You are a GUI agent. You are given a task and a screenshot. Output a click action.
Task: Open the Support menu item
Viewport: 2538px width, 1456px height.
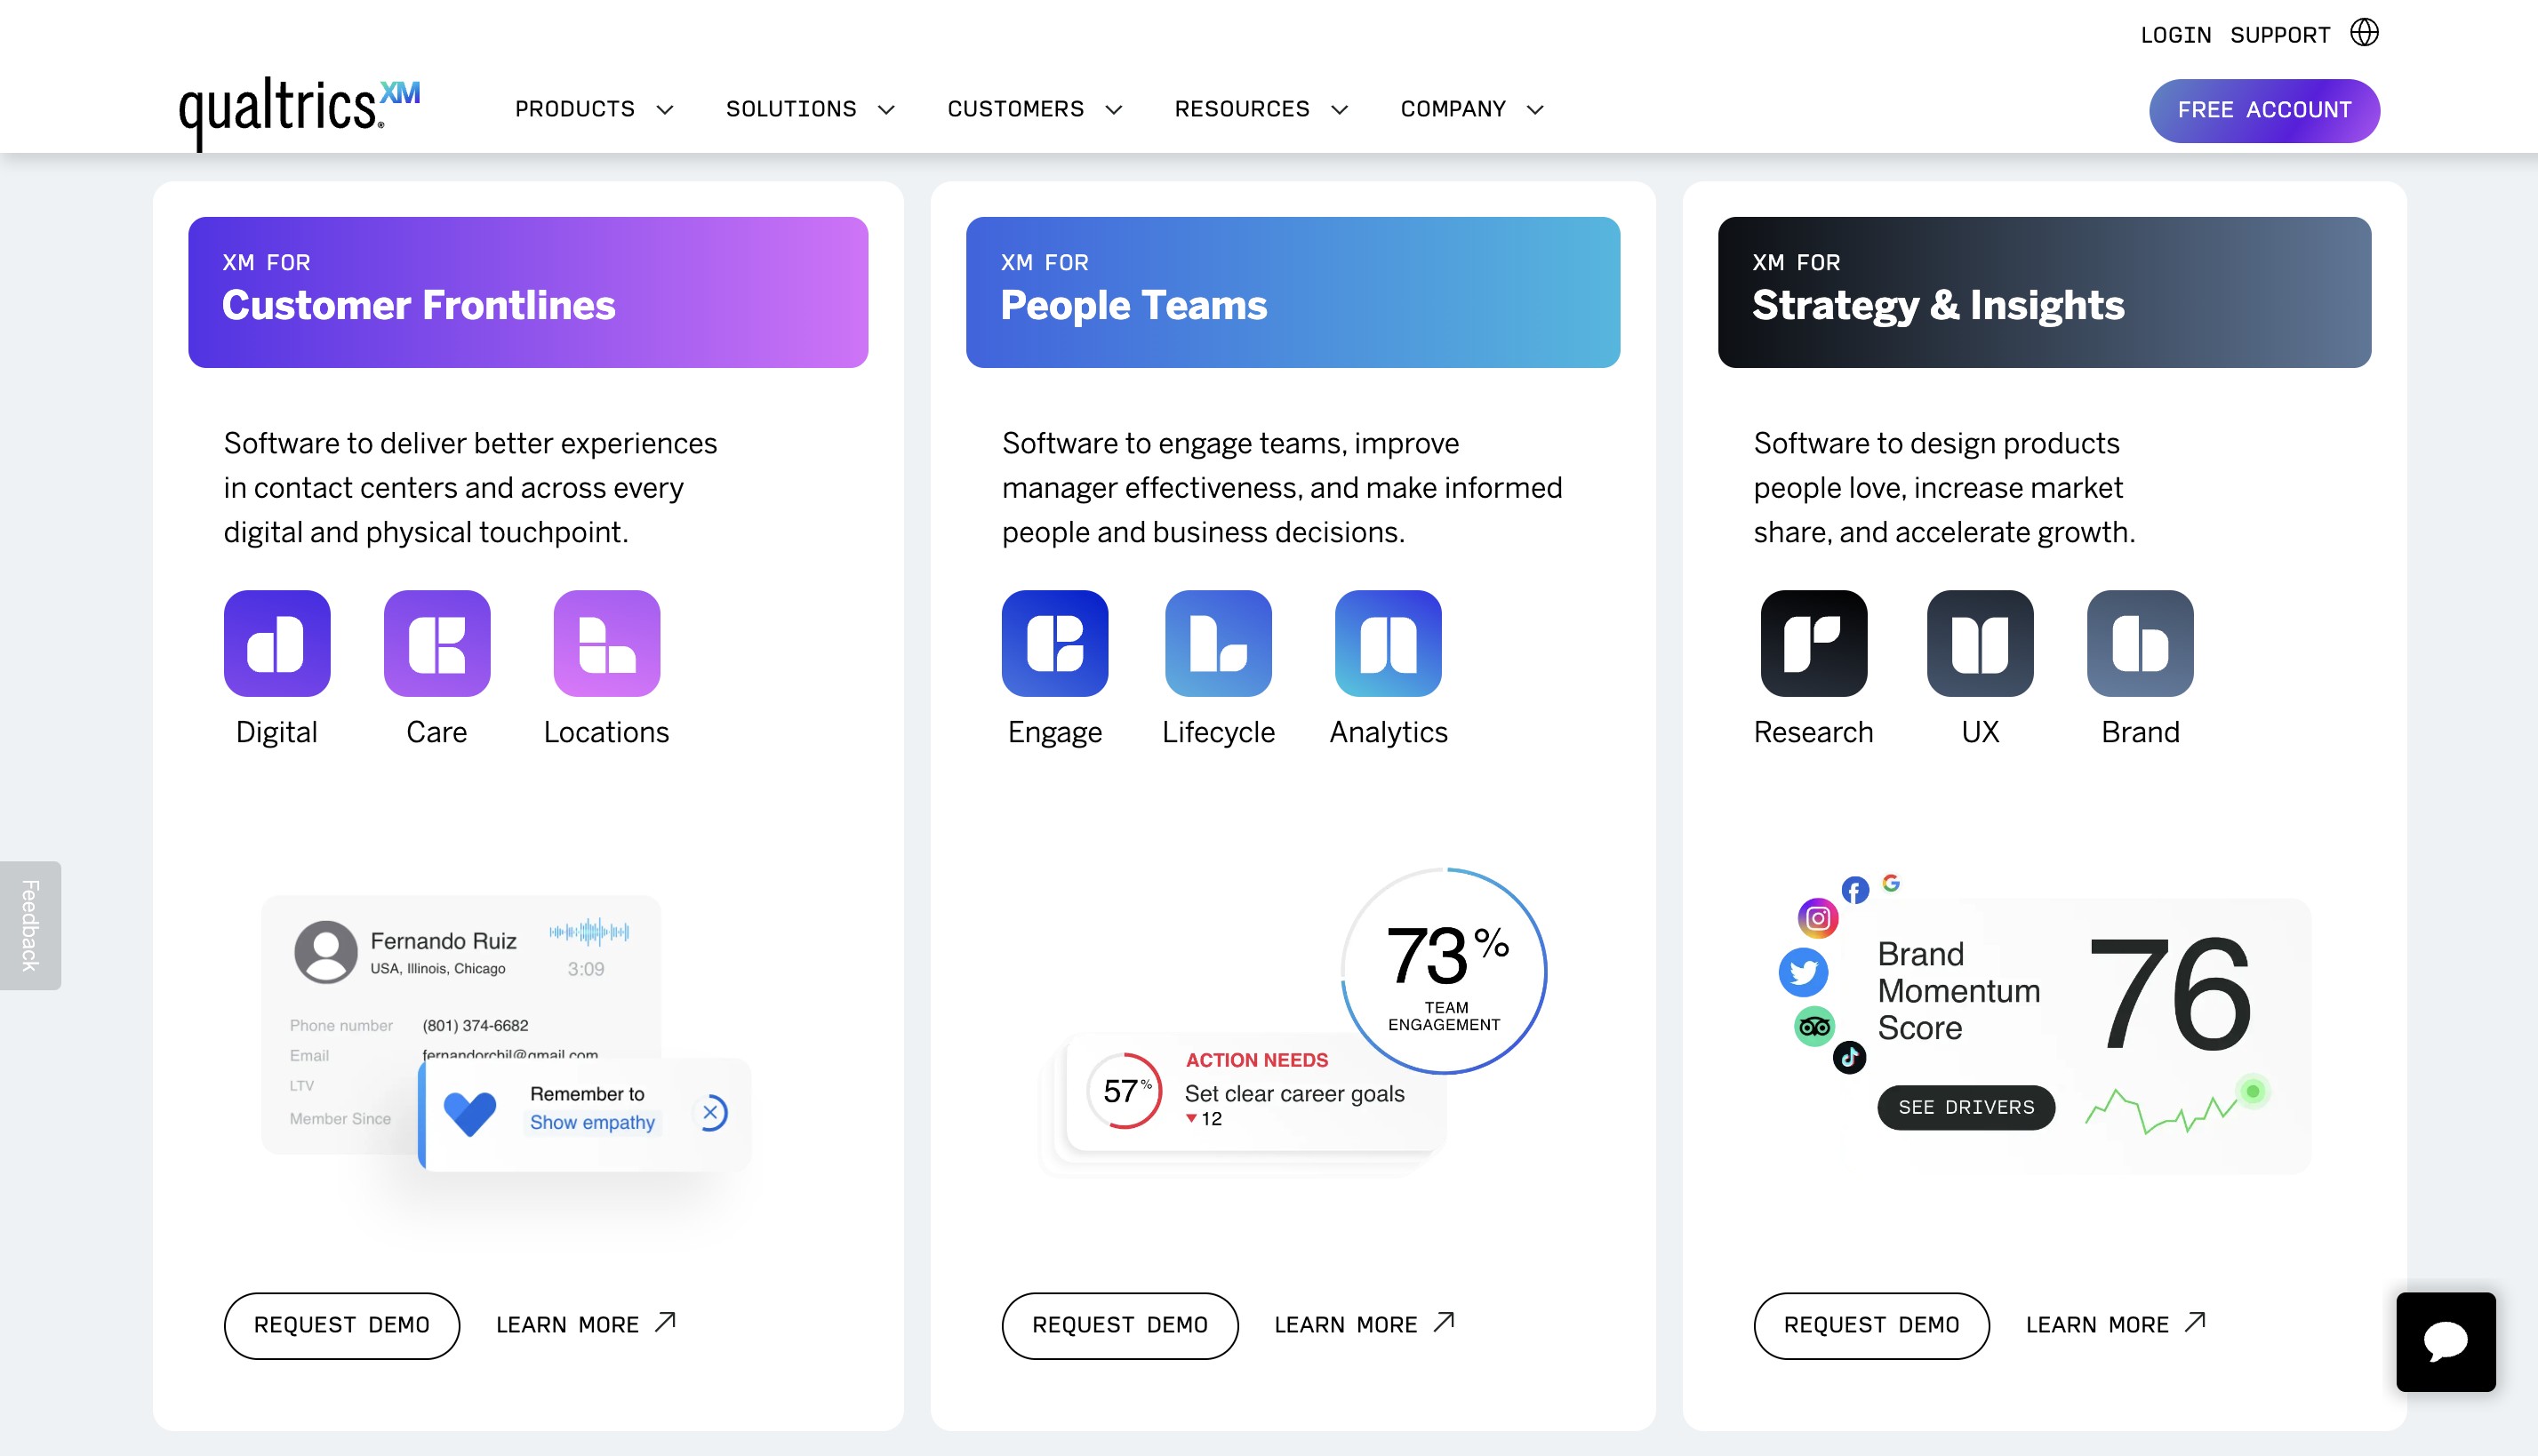coord(2280,35)
